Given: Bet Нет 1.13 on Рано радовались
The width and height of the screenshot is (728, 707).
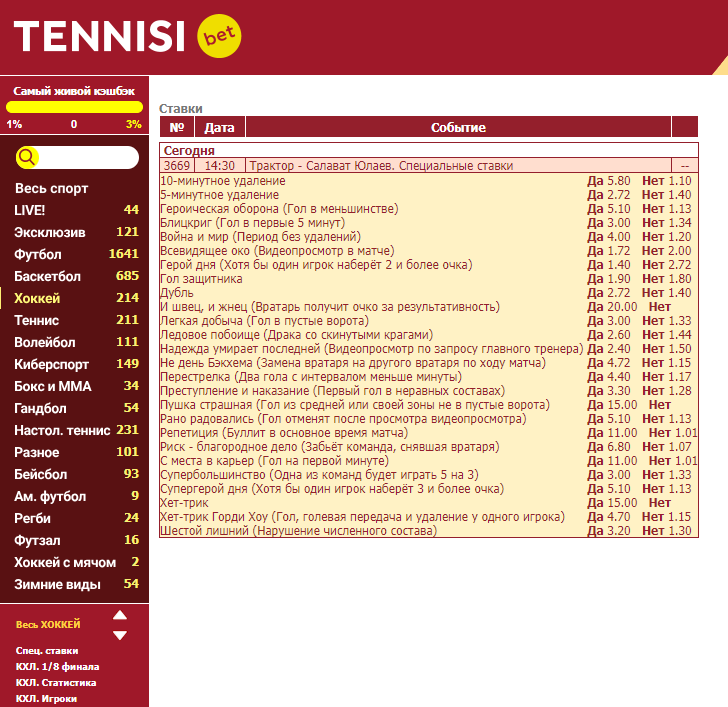Looking at the screenshot, I should coord(667,419).
